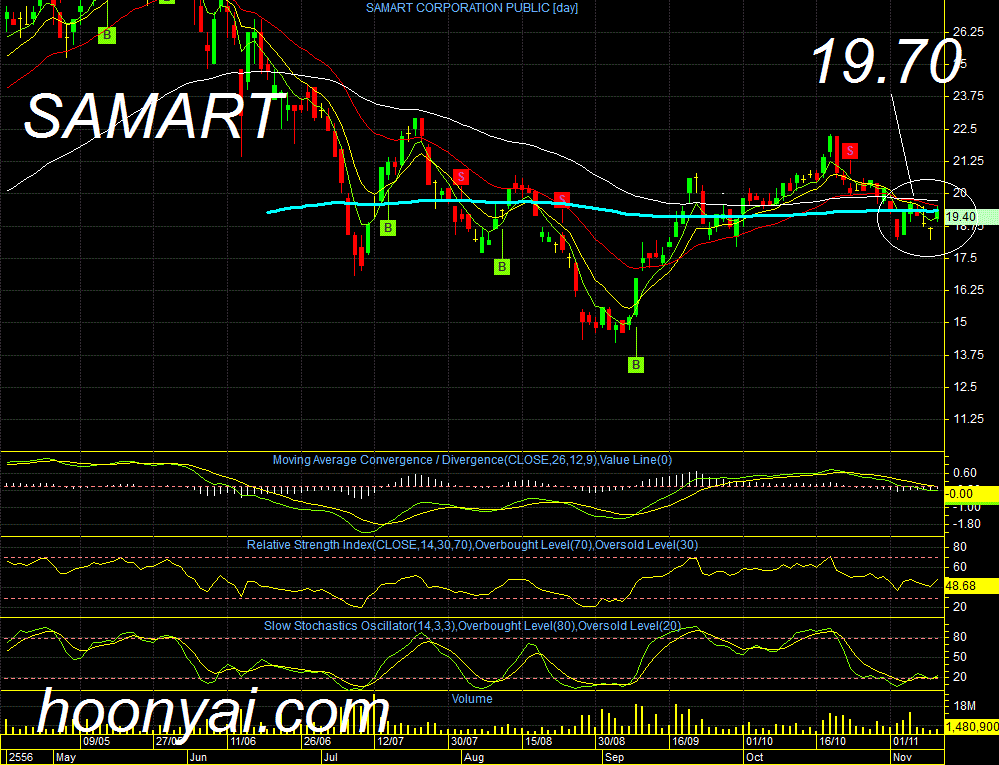
Task: Click the volume value 1,480,900
Action: click(972, 727)
